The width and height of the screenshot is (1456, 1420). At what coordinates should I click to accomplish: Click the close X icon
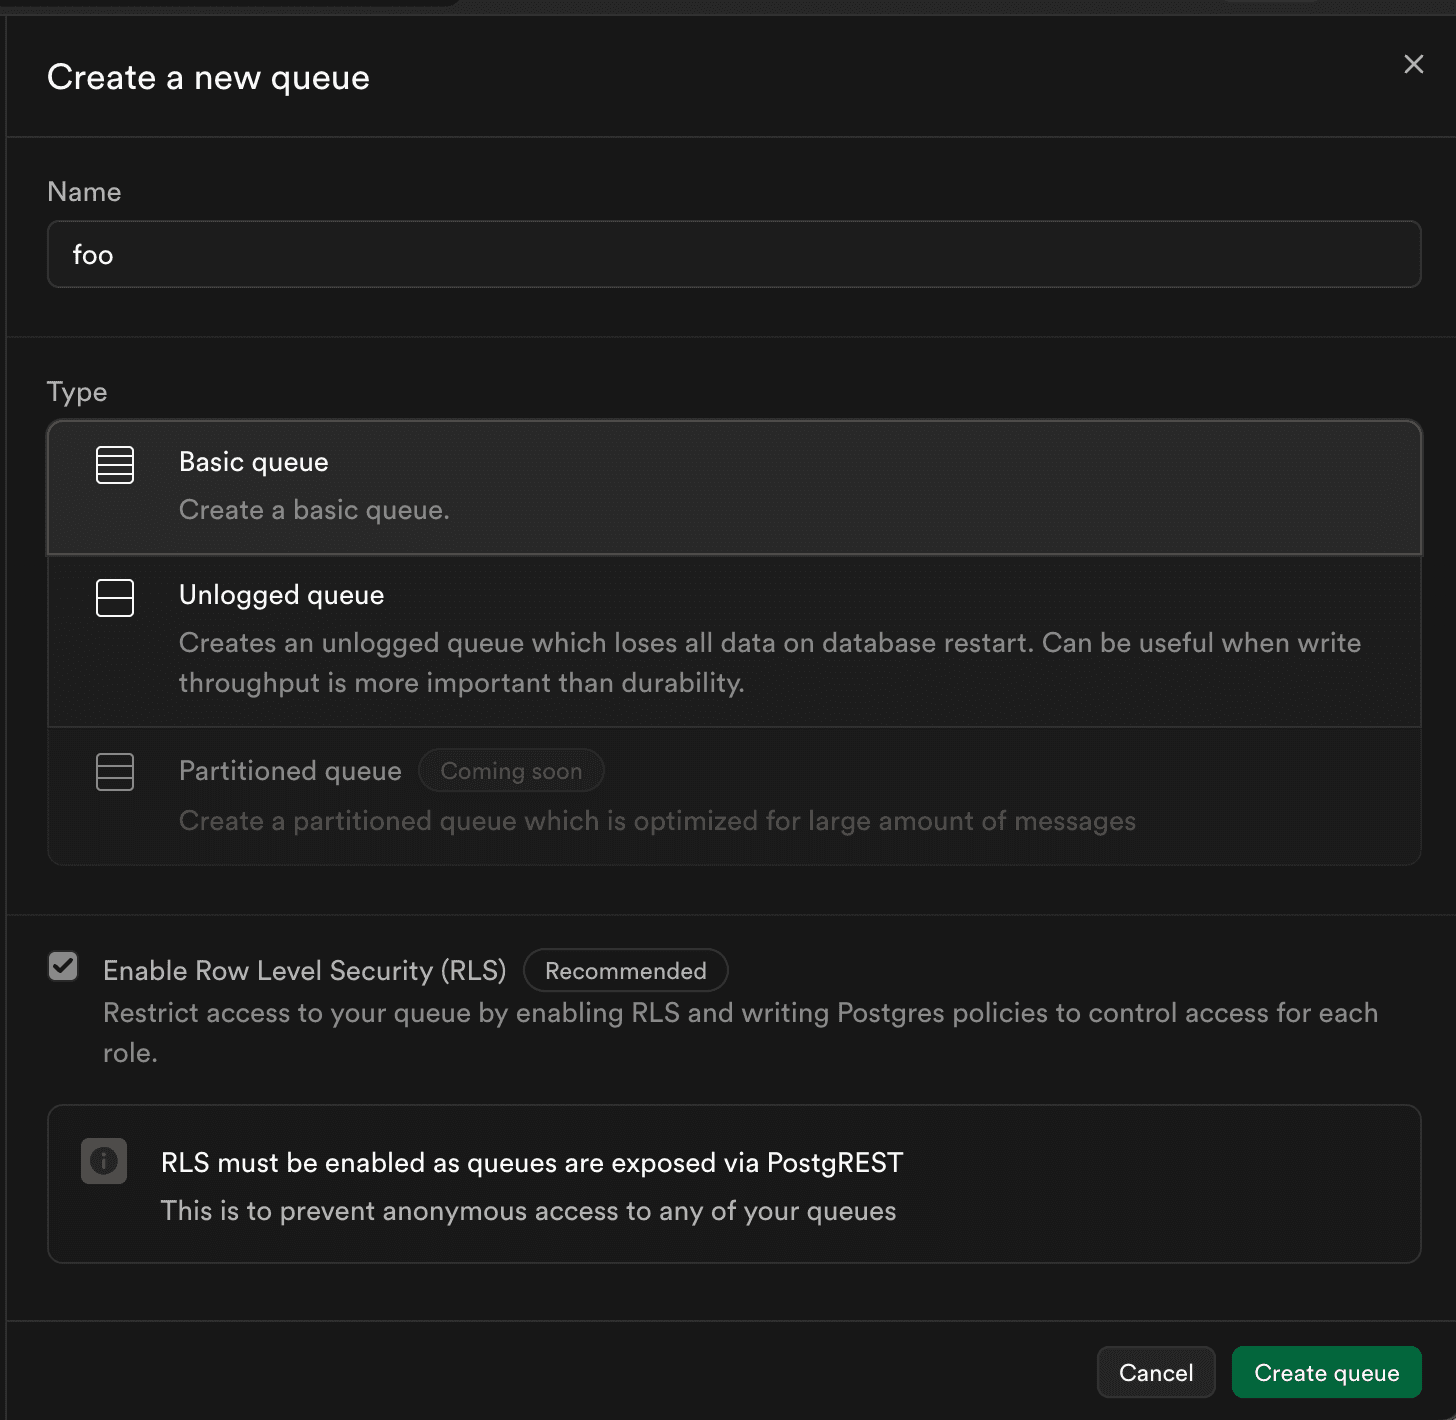tap(1413, 64)
